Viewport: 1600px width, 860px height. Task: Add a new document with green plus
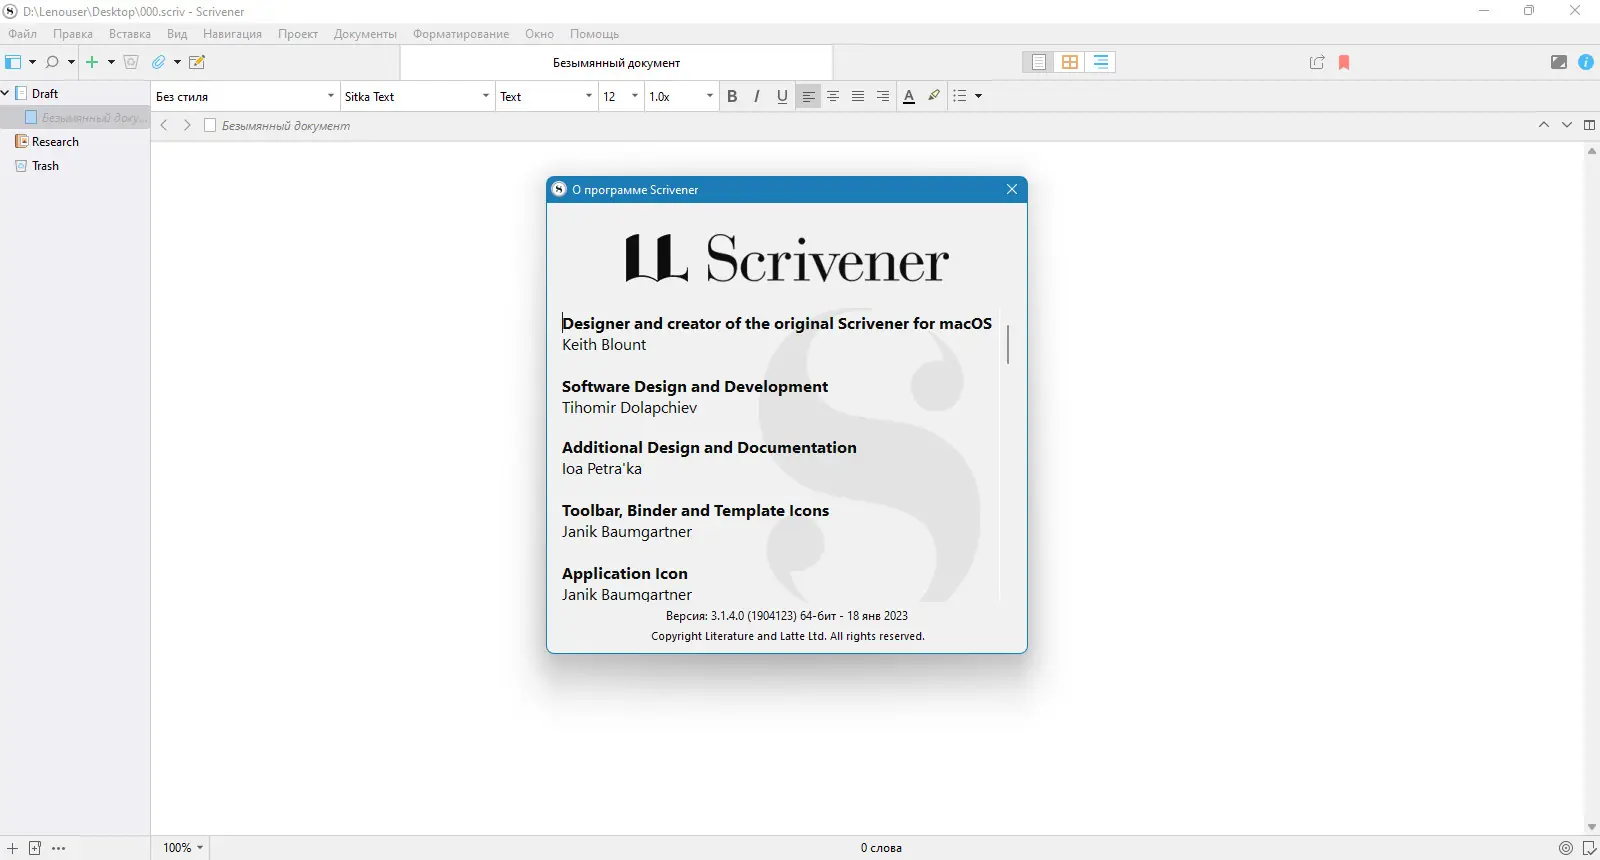point(92,62)
